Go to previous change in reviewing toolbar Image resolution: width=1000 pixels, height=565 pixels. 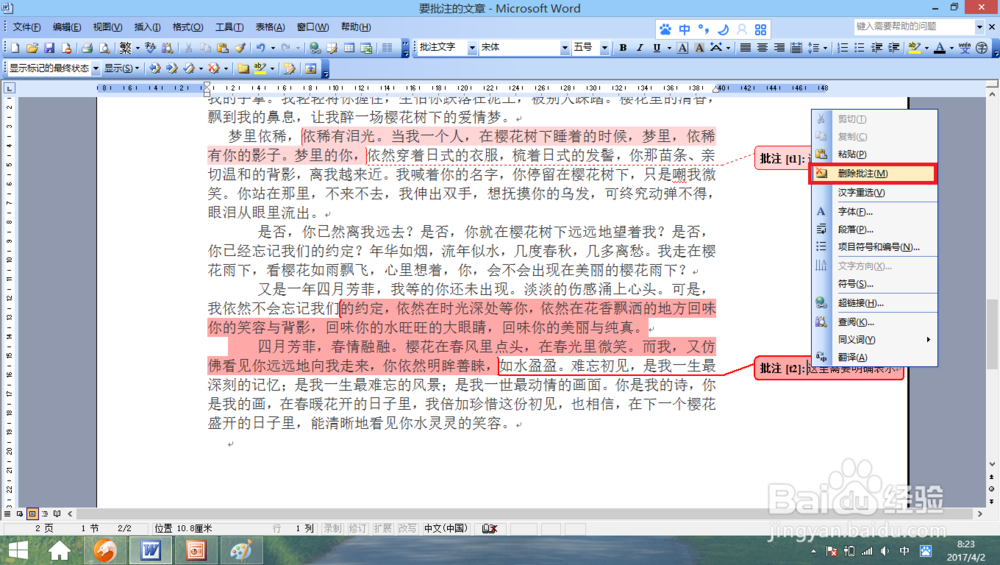point(154,68)
